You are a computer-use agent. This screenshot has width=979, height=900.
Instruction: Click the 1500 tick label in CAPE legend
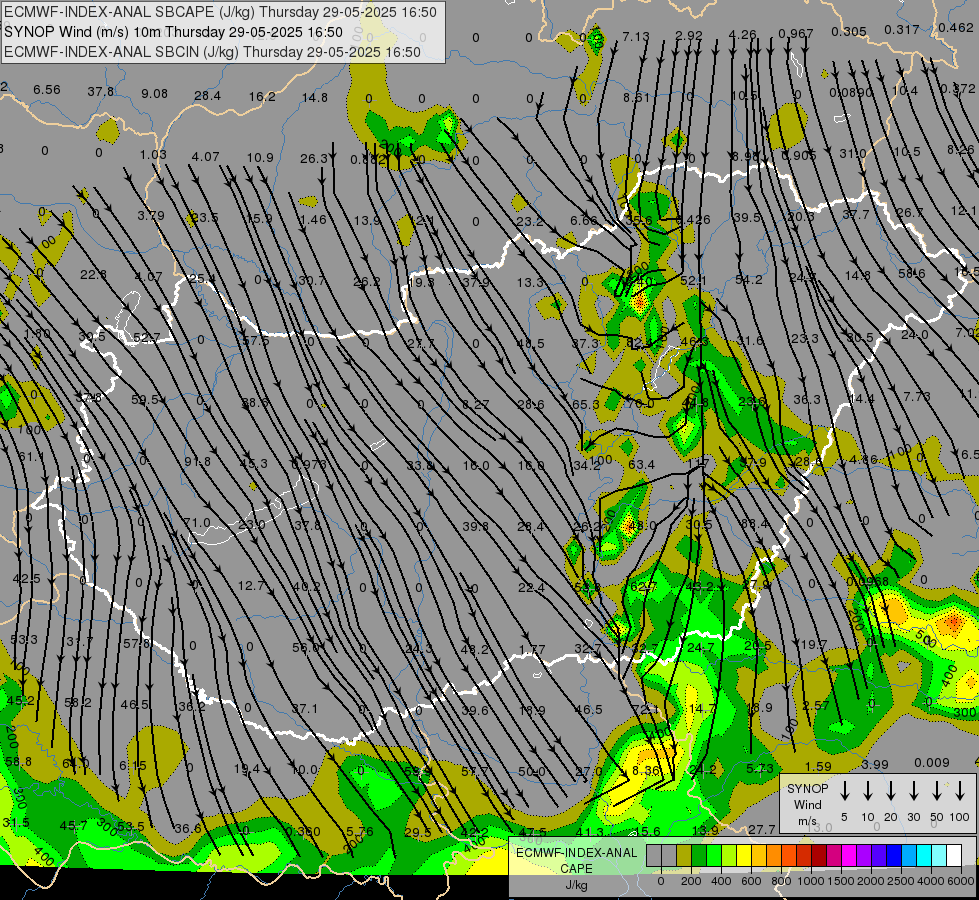click(840, 881)
